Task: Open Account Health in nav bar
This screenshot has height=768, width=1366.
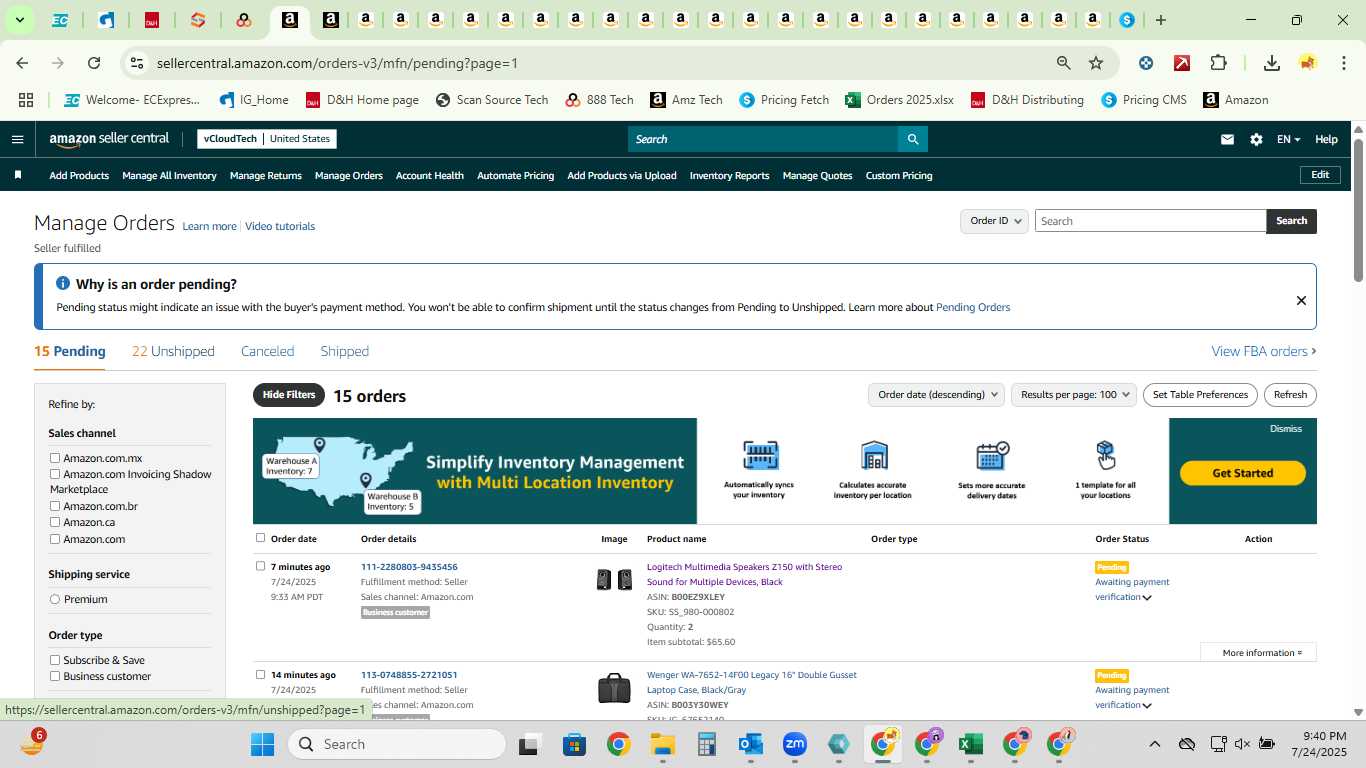Action: click(430, 175)
